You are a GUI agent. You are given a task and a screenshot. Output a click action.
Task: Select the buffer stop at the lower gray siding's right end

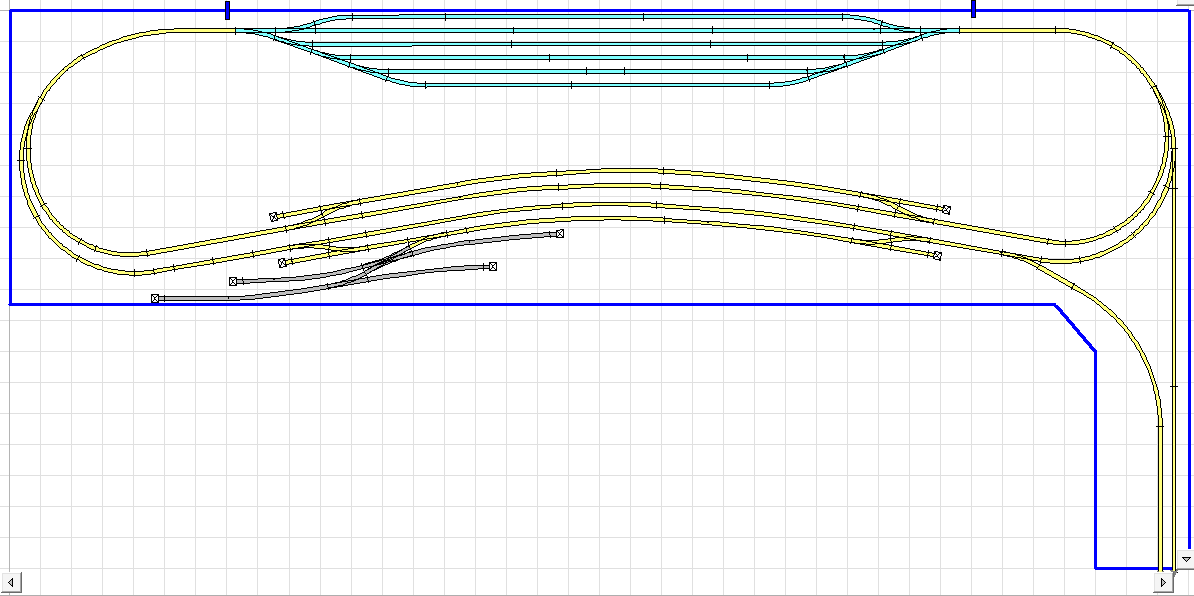(493, 266)
